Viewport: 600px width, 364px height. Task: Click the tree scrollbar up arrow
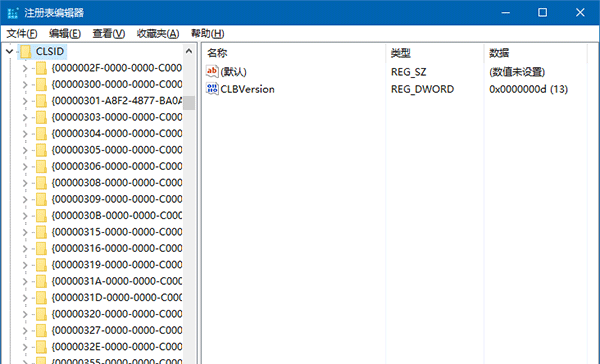pos(189,51)
